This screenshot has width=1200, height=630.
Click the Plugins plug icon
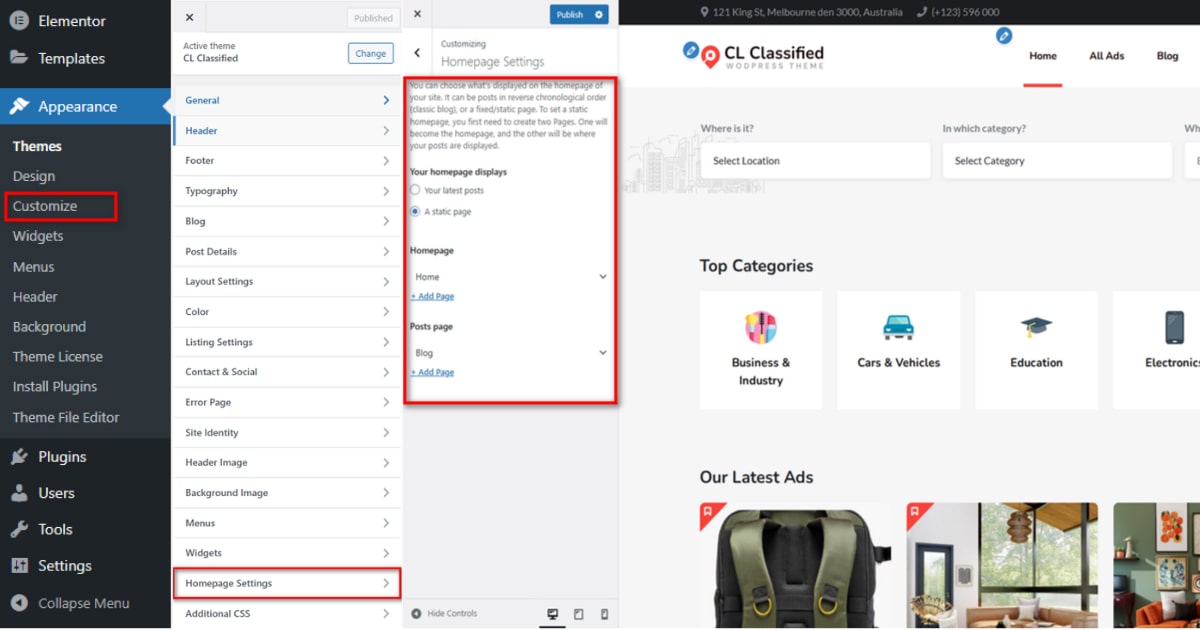coord(19,457)
